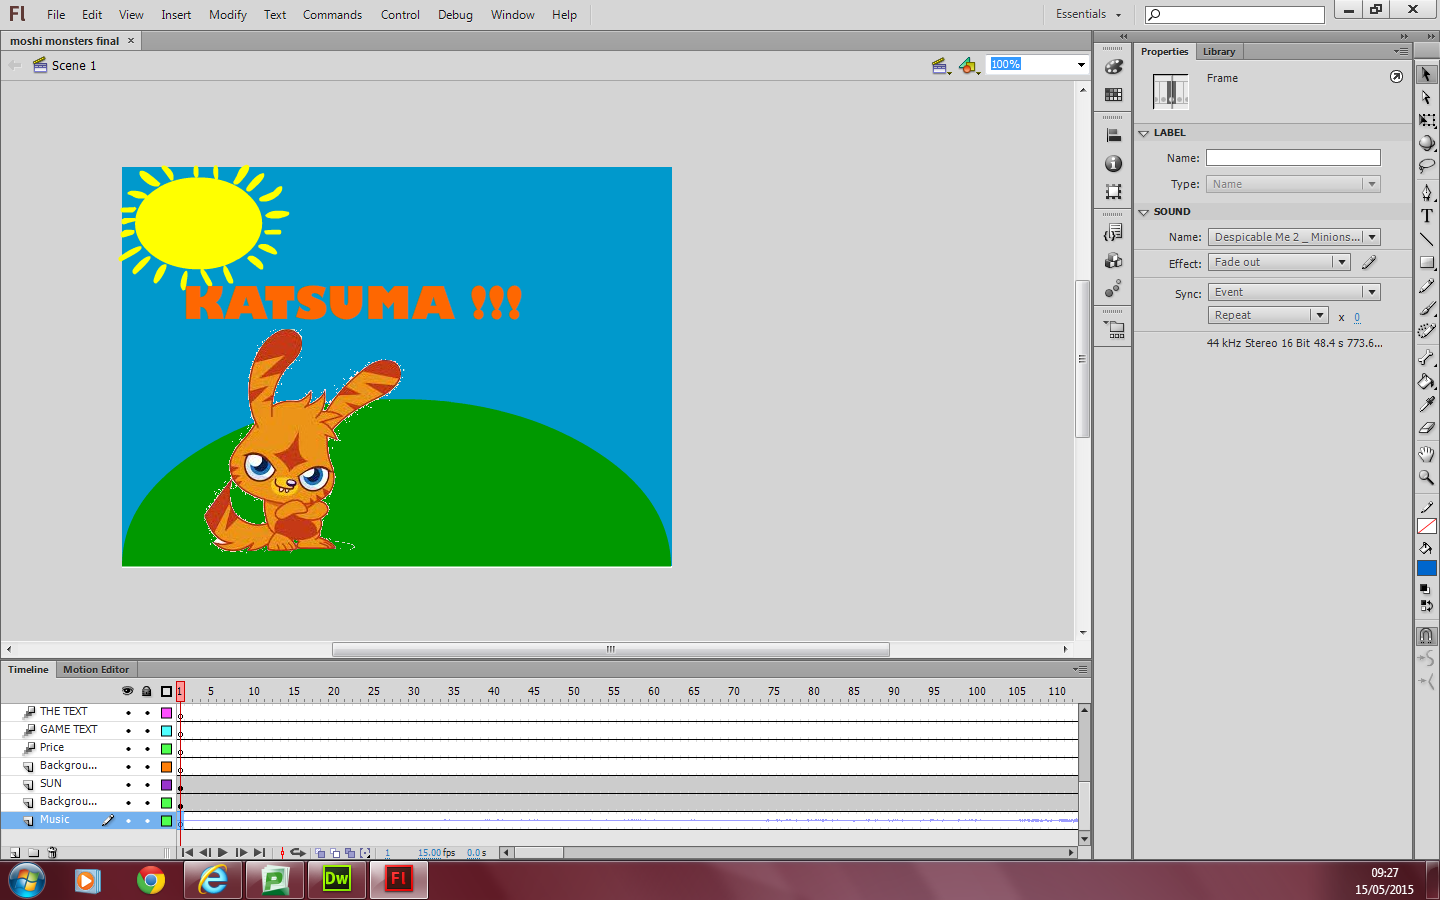The height and width of the screenshot is (900, 1440).
Task: Open the Transform panel icon
Action: click(1113, 192)
